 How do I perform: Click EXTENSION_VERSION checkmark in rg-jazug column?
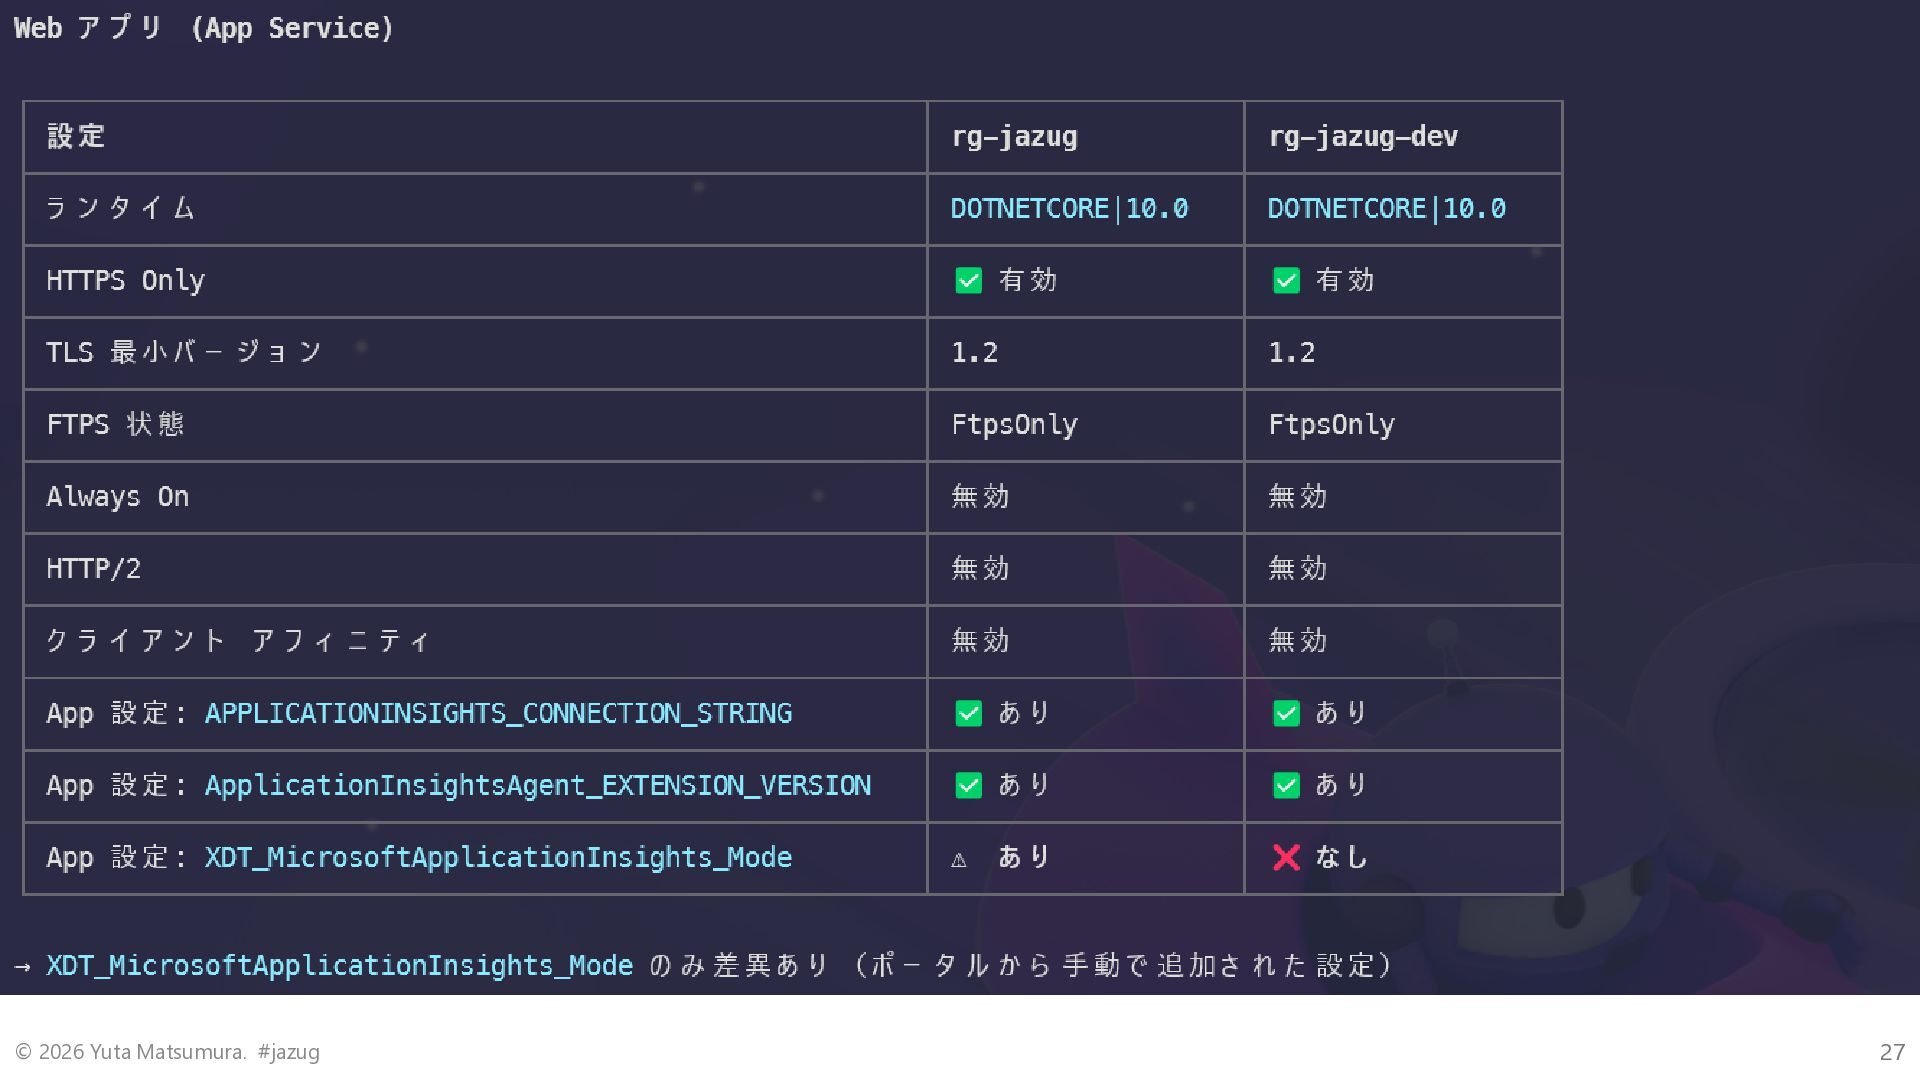[968, 785]
